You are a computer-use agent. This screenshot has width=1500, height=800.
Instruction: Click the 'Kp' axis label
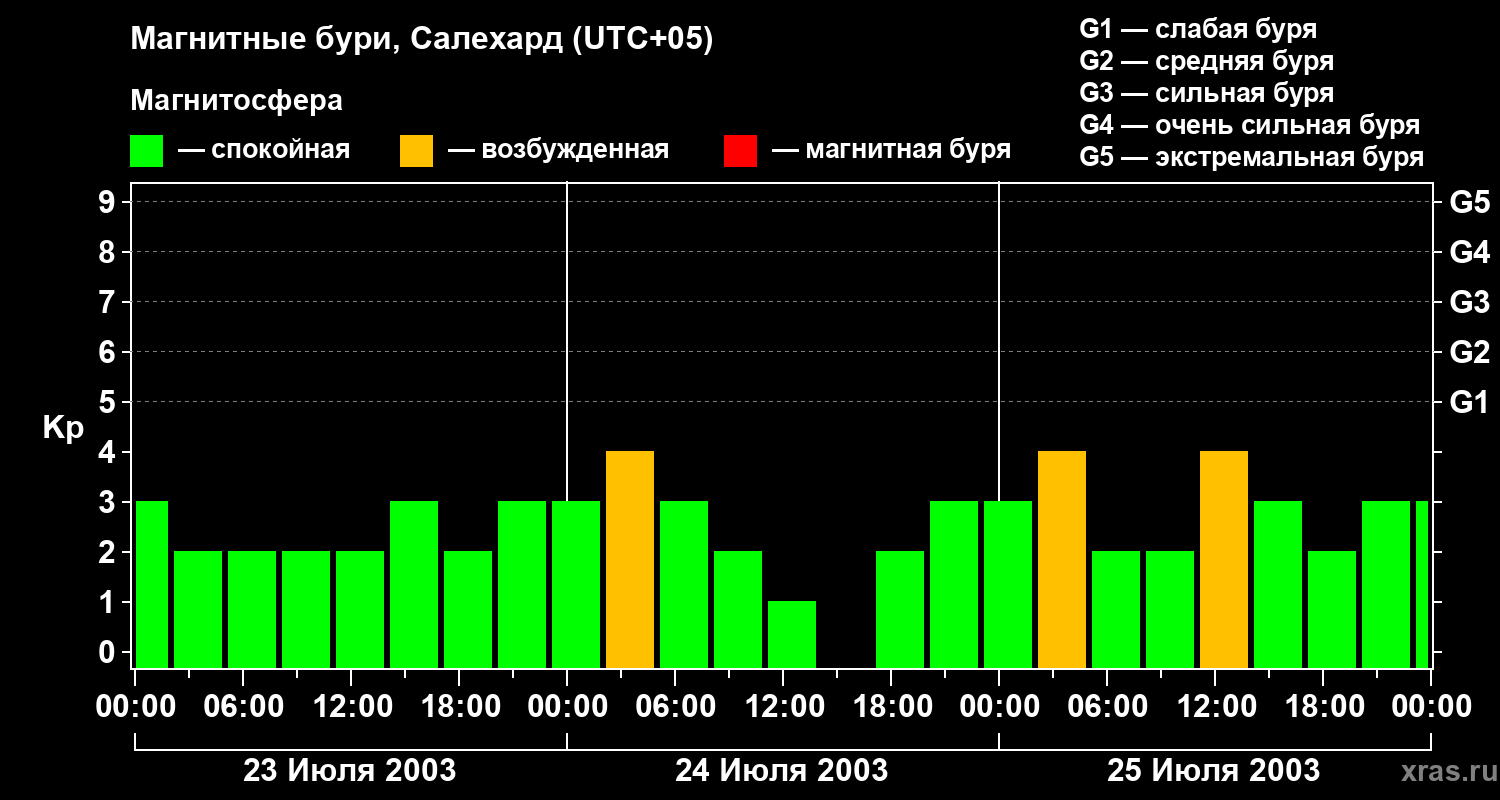pyautogui.click(x=63, y=428)
